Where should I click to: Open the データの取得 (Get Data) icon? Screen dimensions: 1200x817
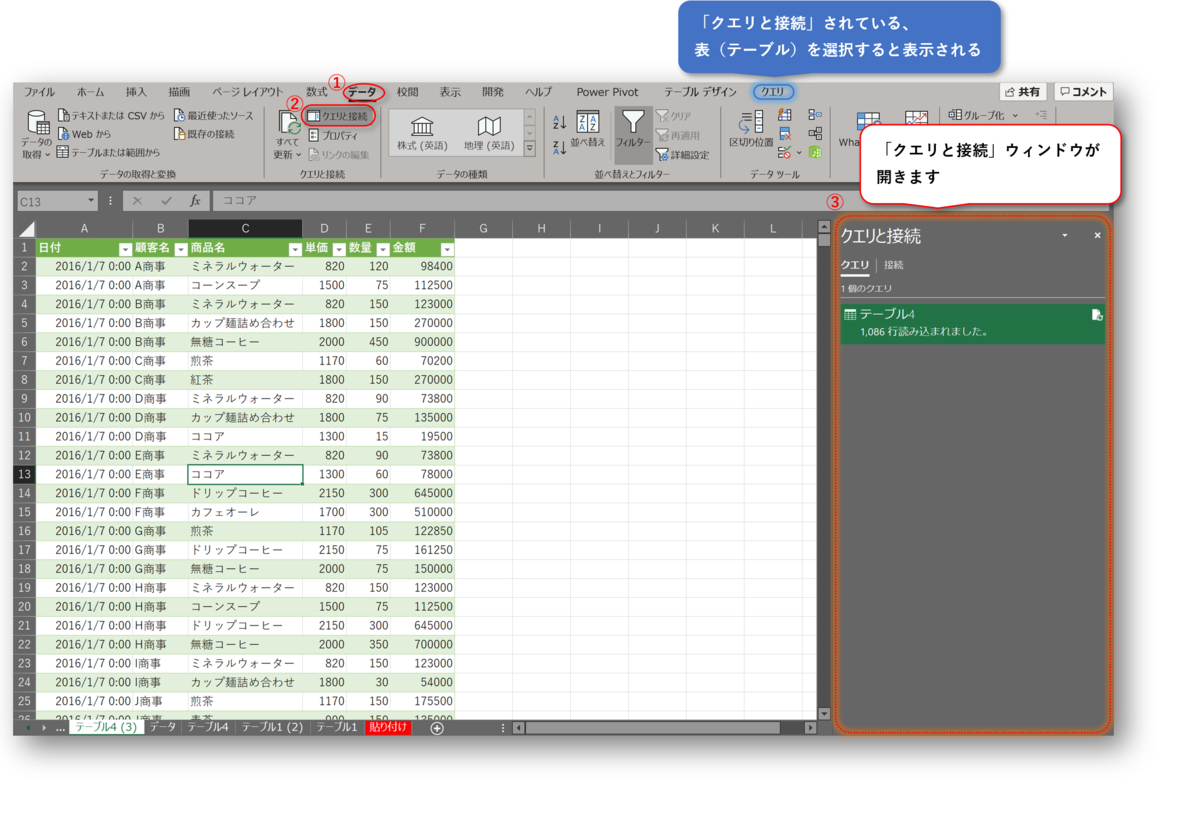[37, 132]
